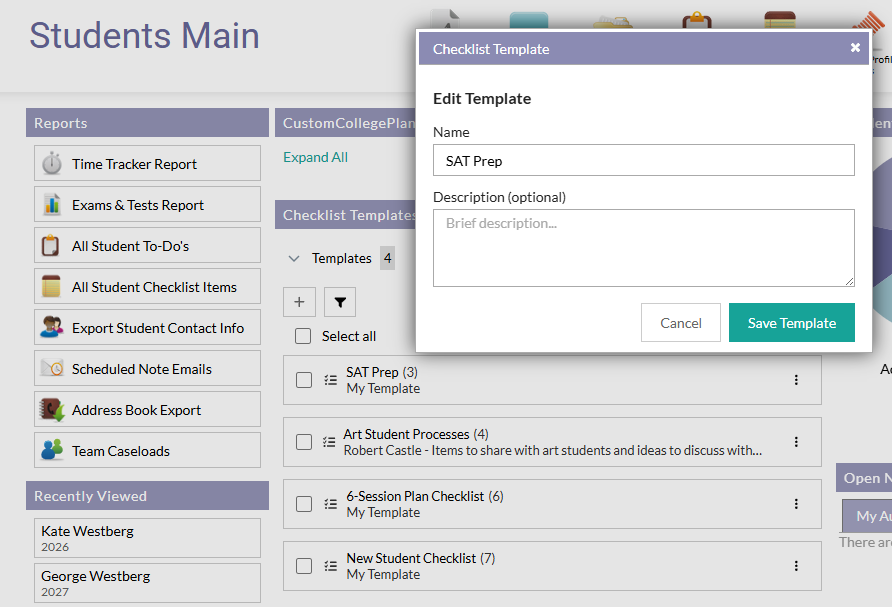Open All Student Checklist Items report

154,287
